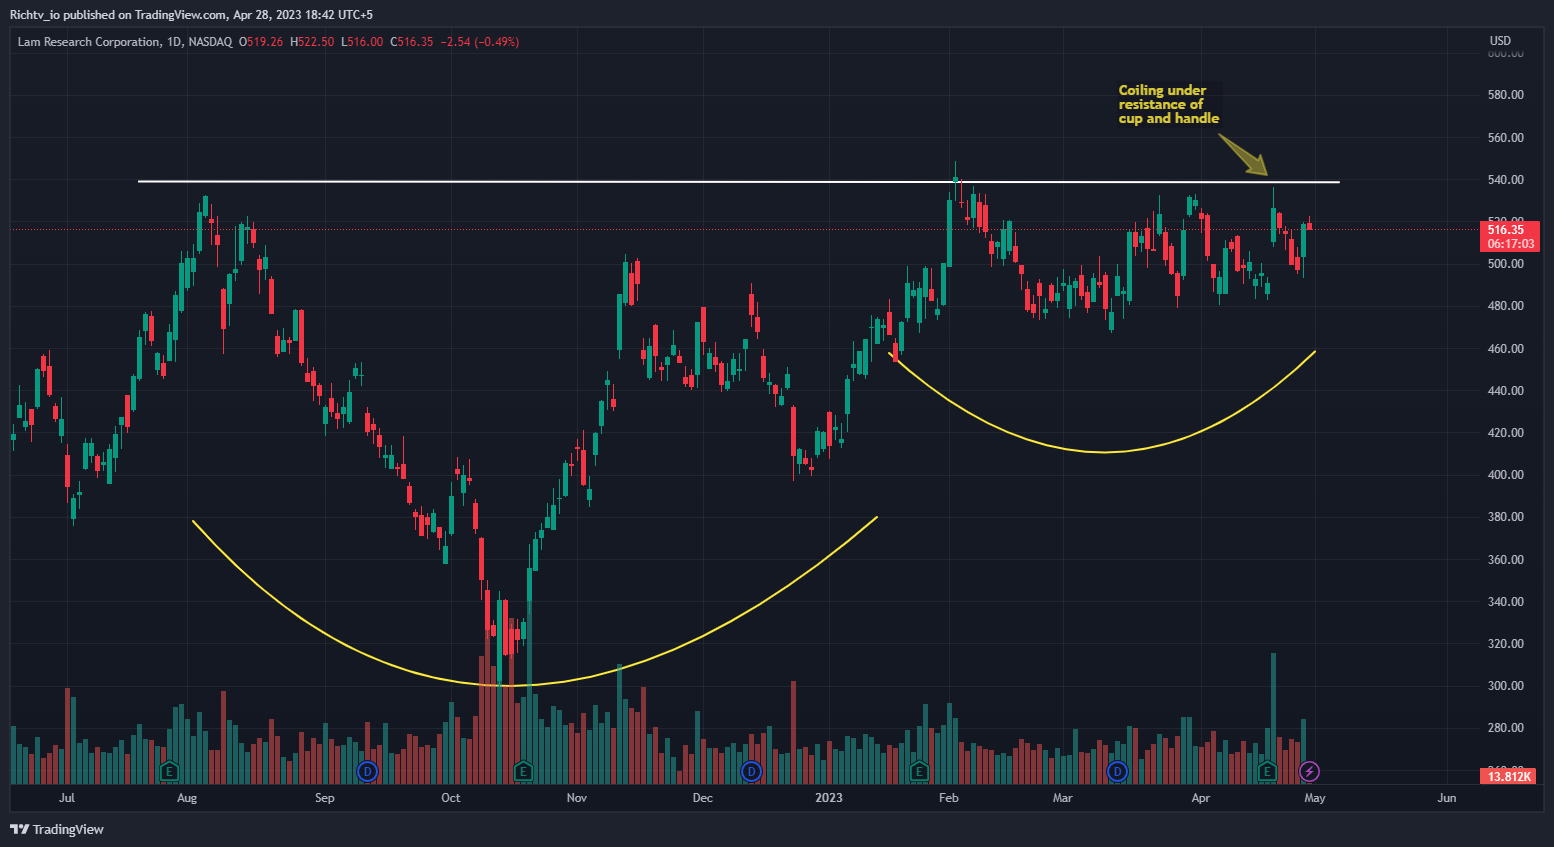Click the Dec label on time axis
The width and height of the screenshot is (1554, 847).
[703, 798]
